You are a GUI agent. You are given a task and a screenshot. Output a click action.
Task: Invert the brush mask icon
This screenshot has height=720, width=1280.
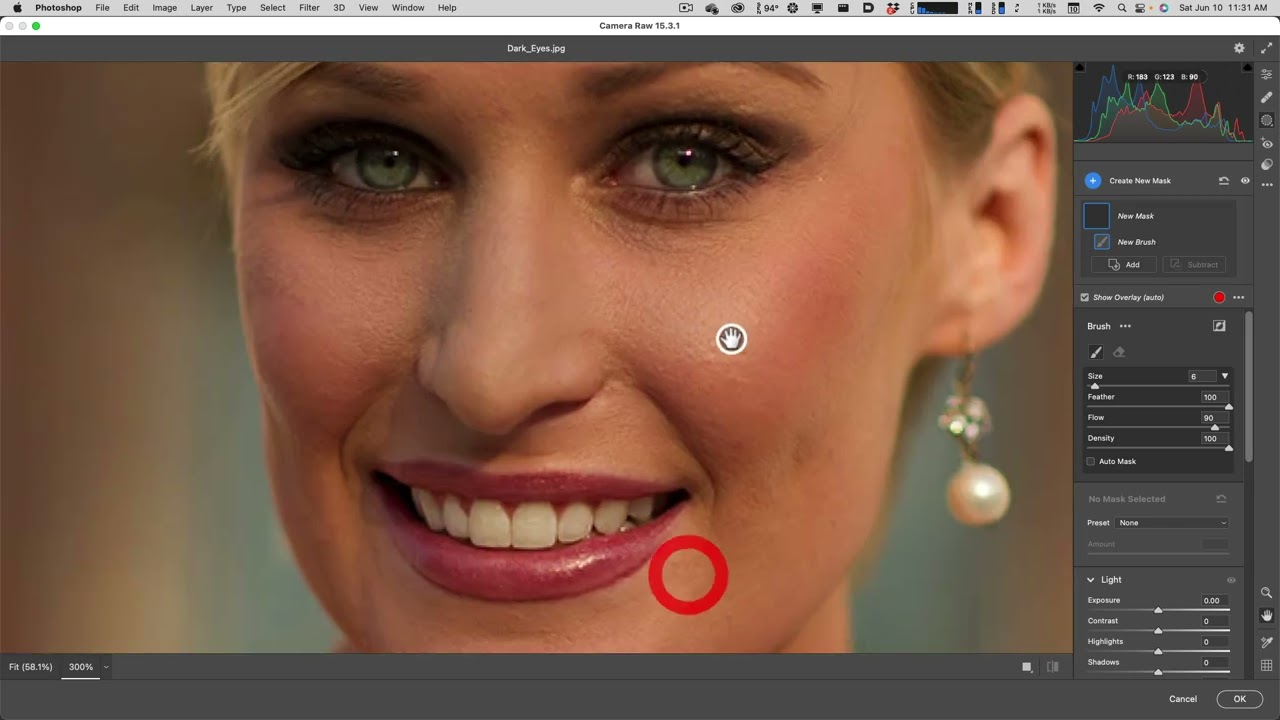[x=1219, y=326]
